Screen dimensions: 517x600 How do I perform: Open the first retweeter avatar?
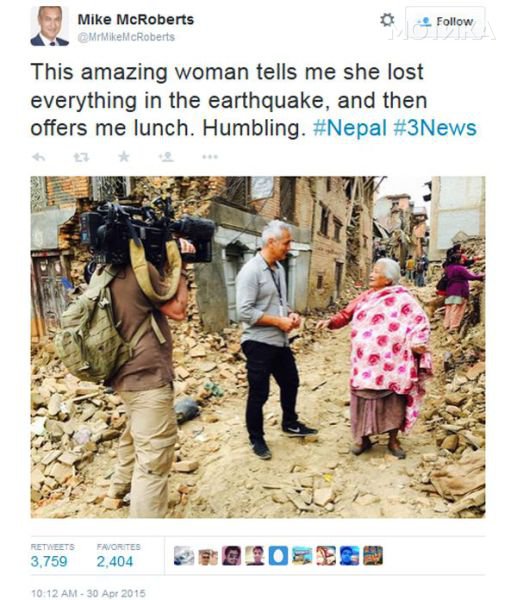coord(184,556)
